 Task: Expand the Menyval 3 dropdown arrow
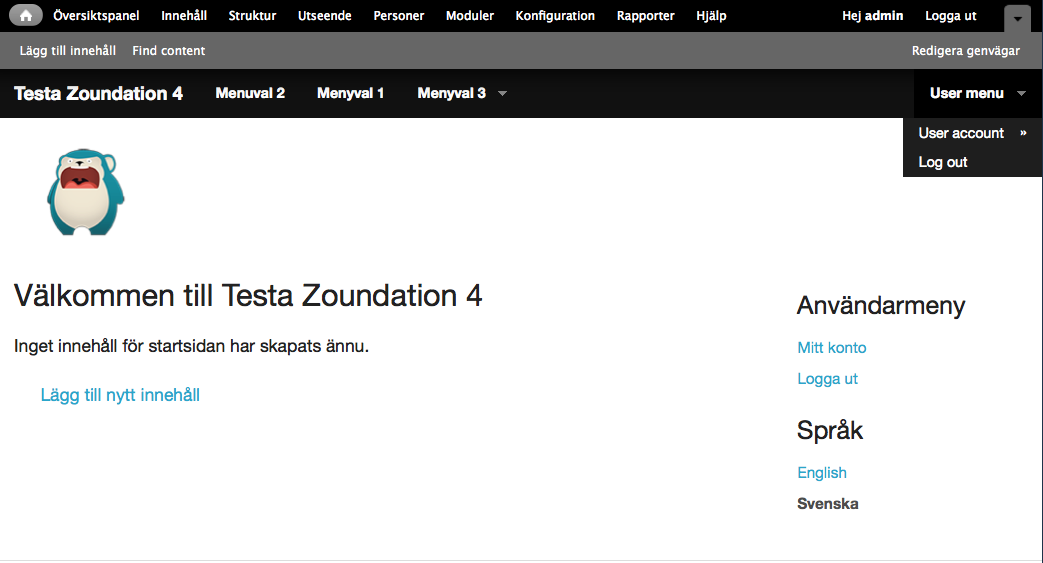[502, 94]
